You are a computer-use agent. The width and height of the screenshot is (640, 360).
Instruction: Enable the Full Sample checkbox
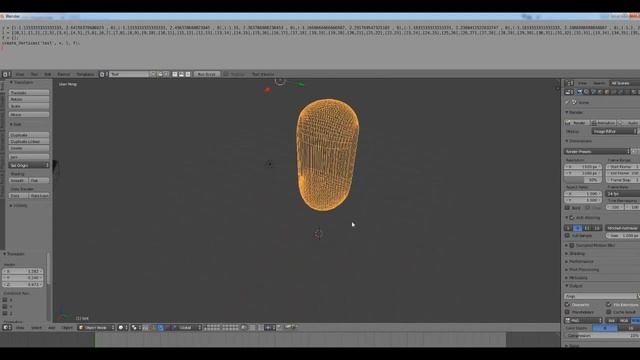[x=567, y=236]
